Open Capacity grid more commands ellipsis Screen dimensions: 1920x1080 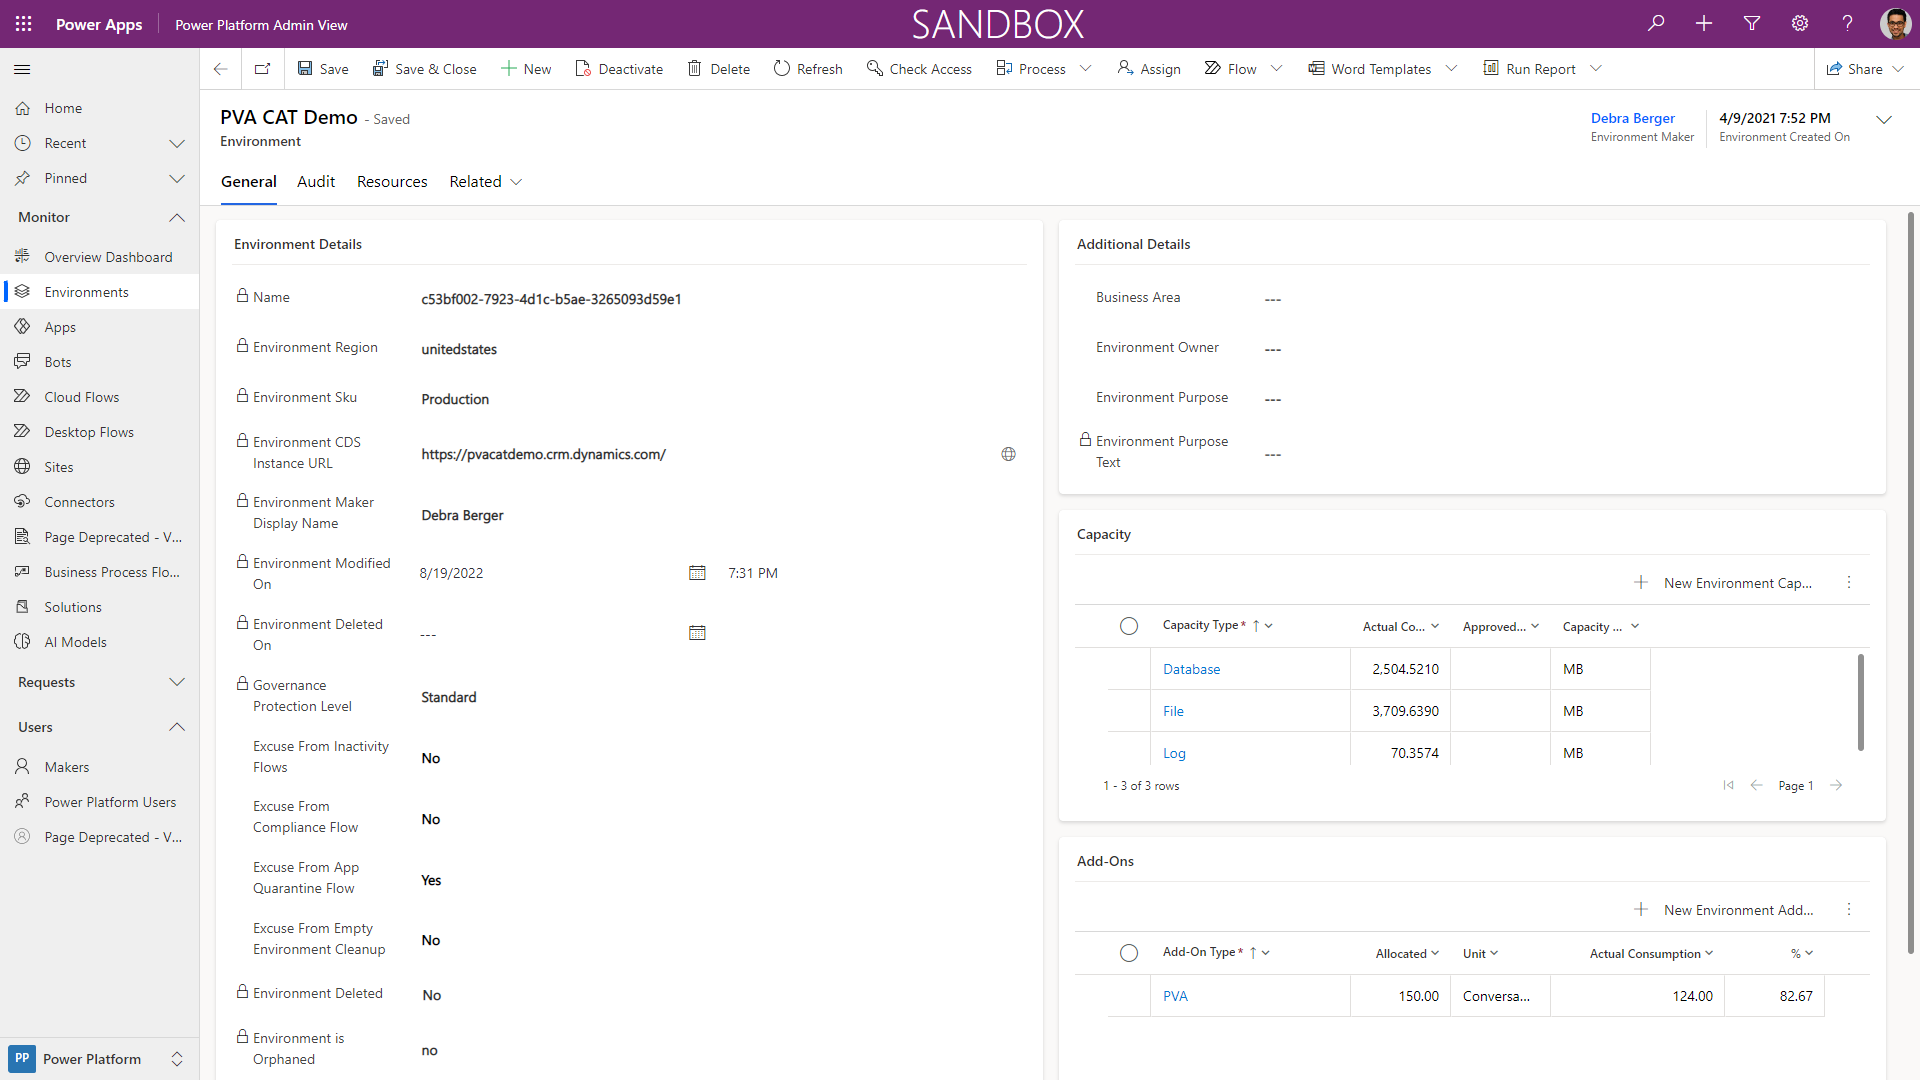[1849, 582]
